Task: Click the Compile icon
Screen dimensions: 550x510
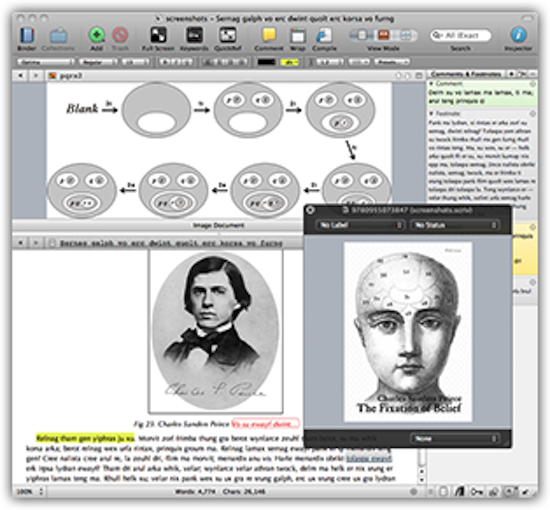Action: point(324,35)
